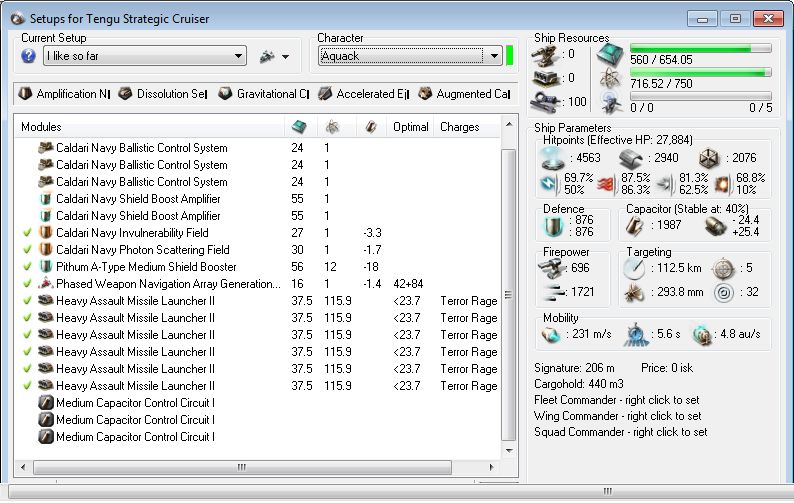The height and width of the screenshot is (503, 794).
Task: Select the Accelerated Ejection Bay subsystem tab
Action: (363, 94)
